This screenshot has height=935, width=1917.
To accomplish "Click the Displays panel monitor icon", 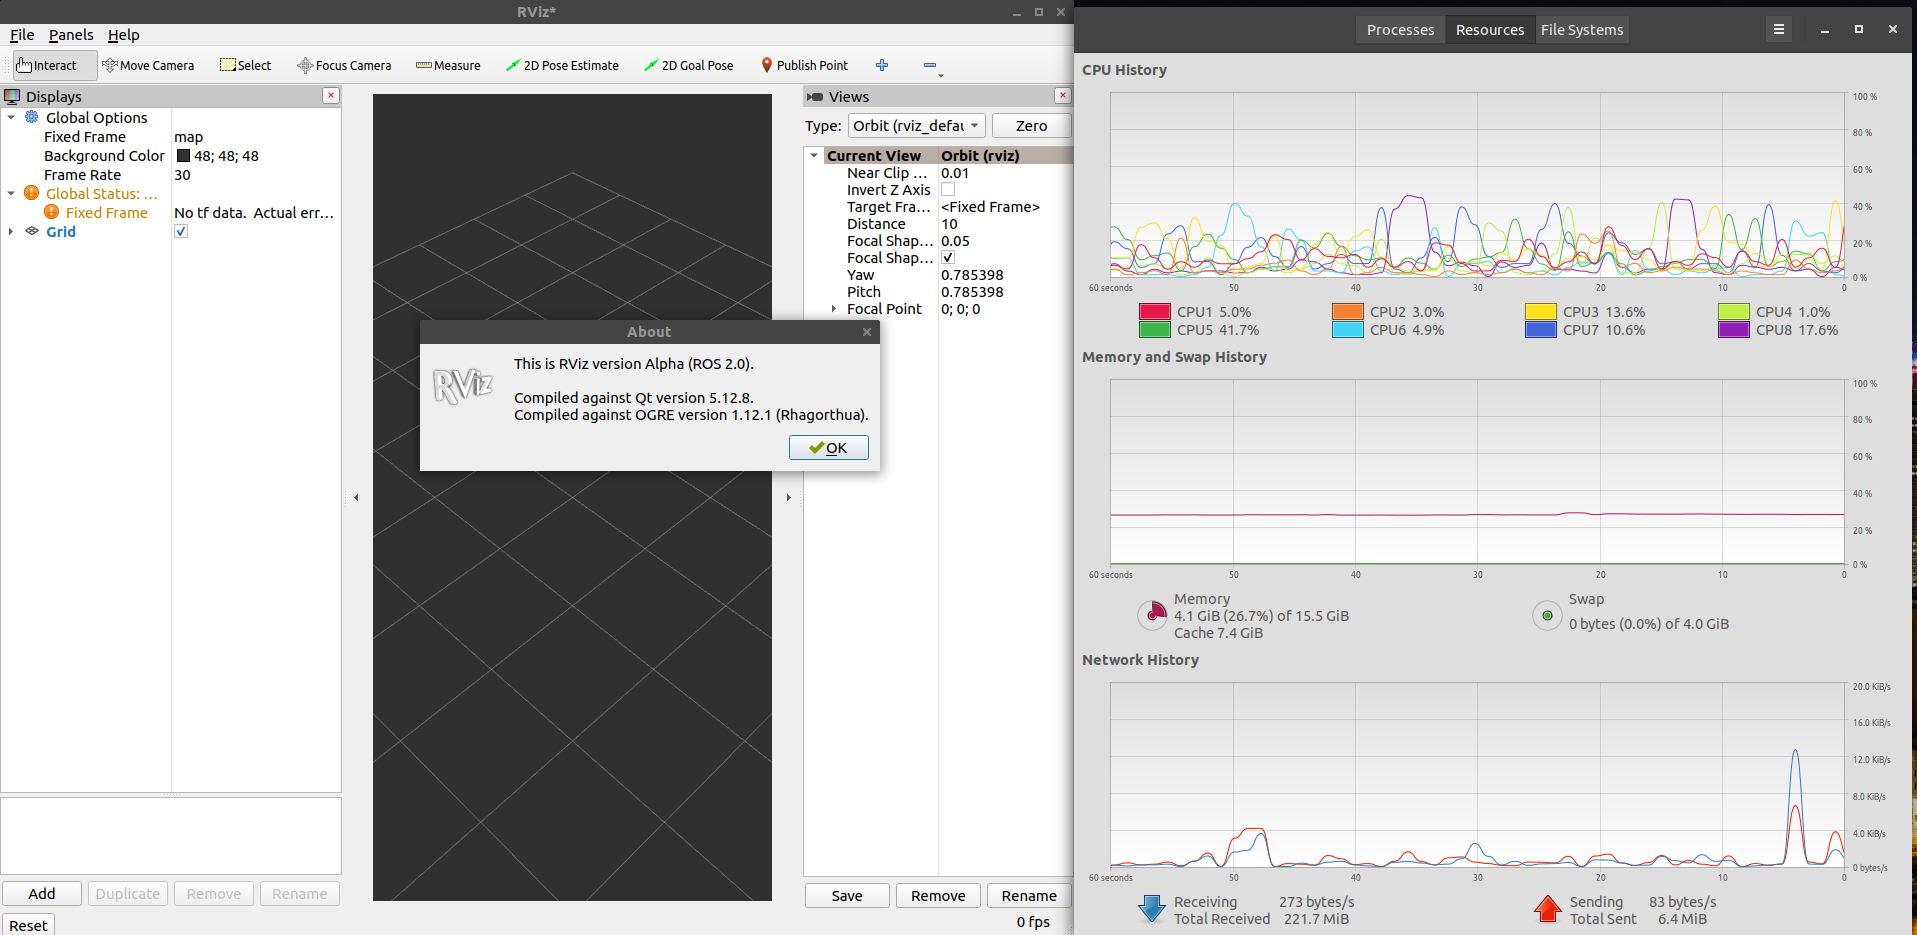I will tap(12, 96).
